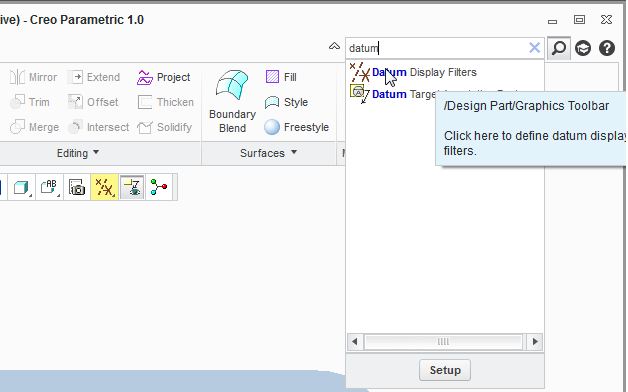
Task: Open the Boundary Blend tool
Action: (232, 102)
